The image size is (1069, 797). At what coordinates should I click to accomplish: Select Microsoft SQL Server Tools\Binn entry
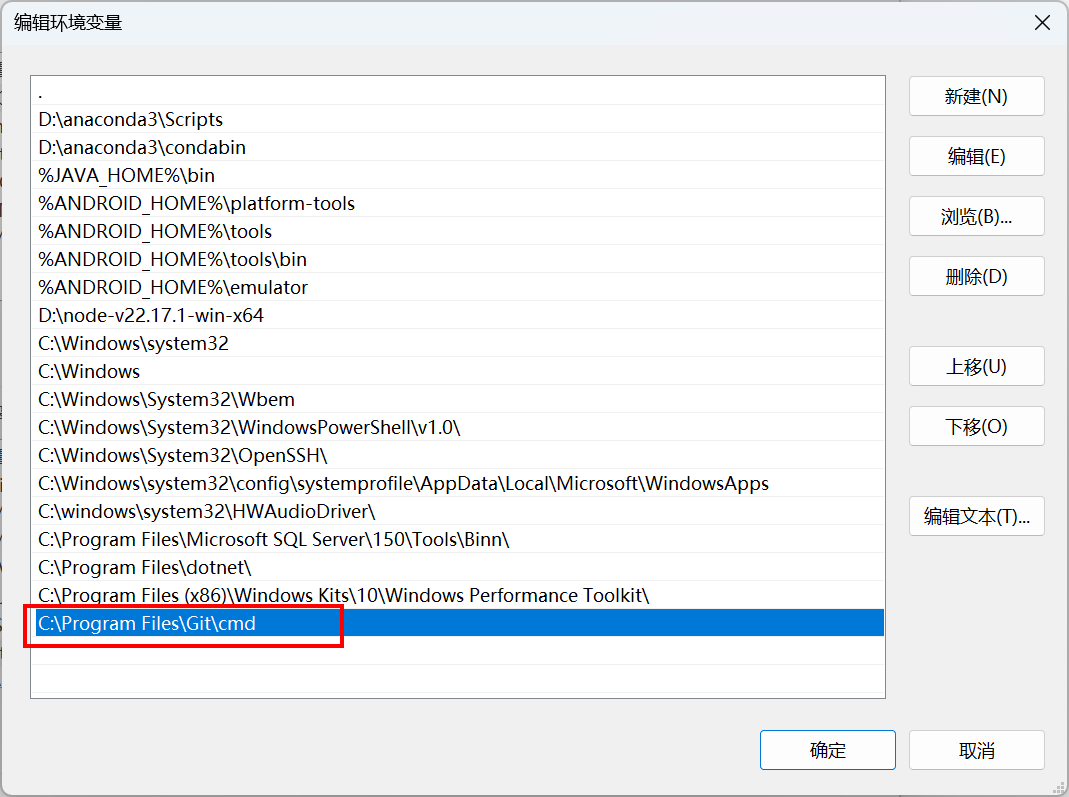click(x=457, y=539)
